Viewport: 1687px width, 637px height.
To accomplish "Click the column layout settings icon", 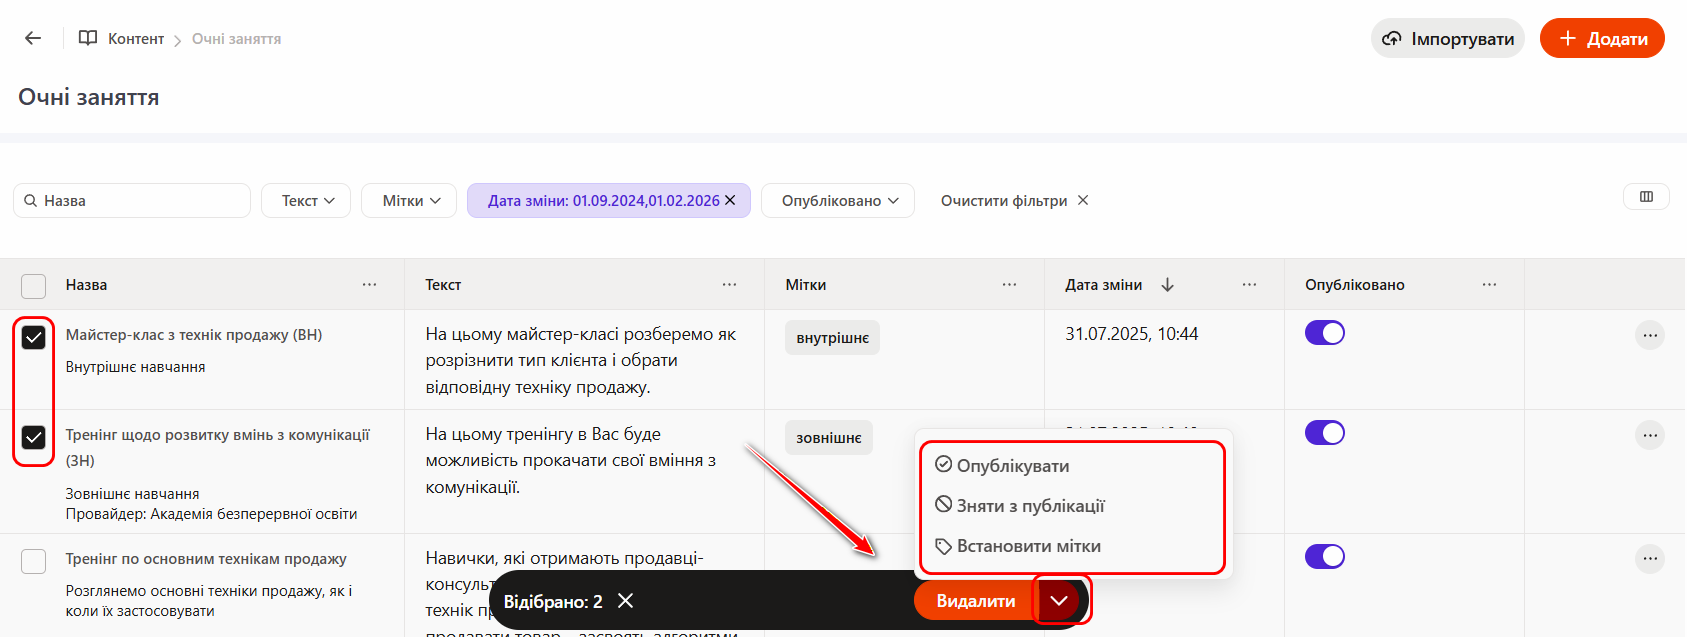I will [x=1646, y=197].
